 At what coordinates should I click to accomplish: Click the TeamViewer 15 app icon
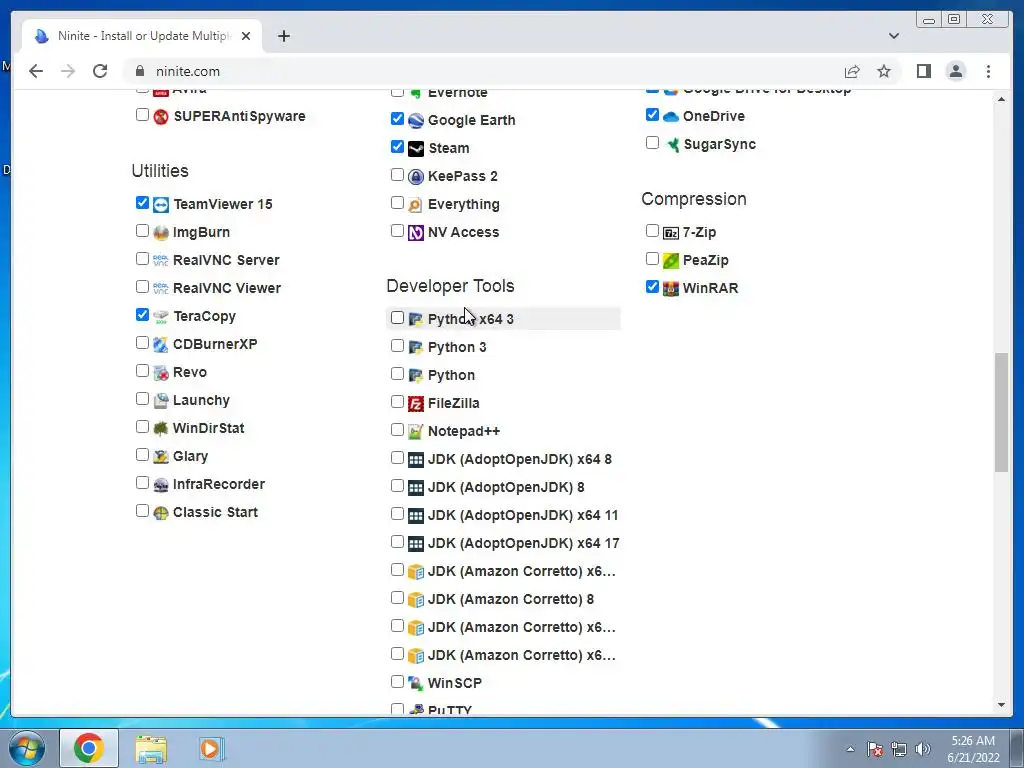coord(161,204)
